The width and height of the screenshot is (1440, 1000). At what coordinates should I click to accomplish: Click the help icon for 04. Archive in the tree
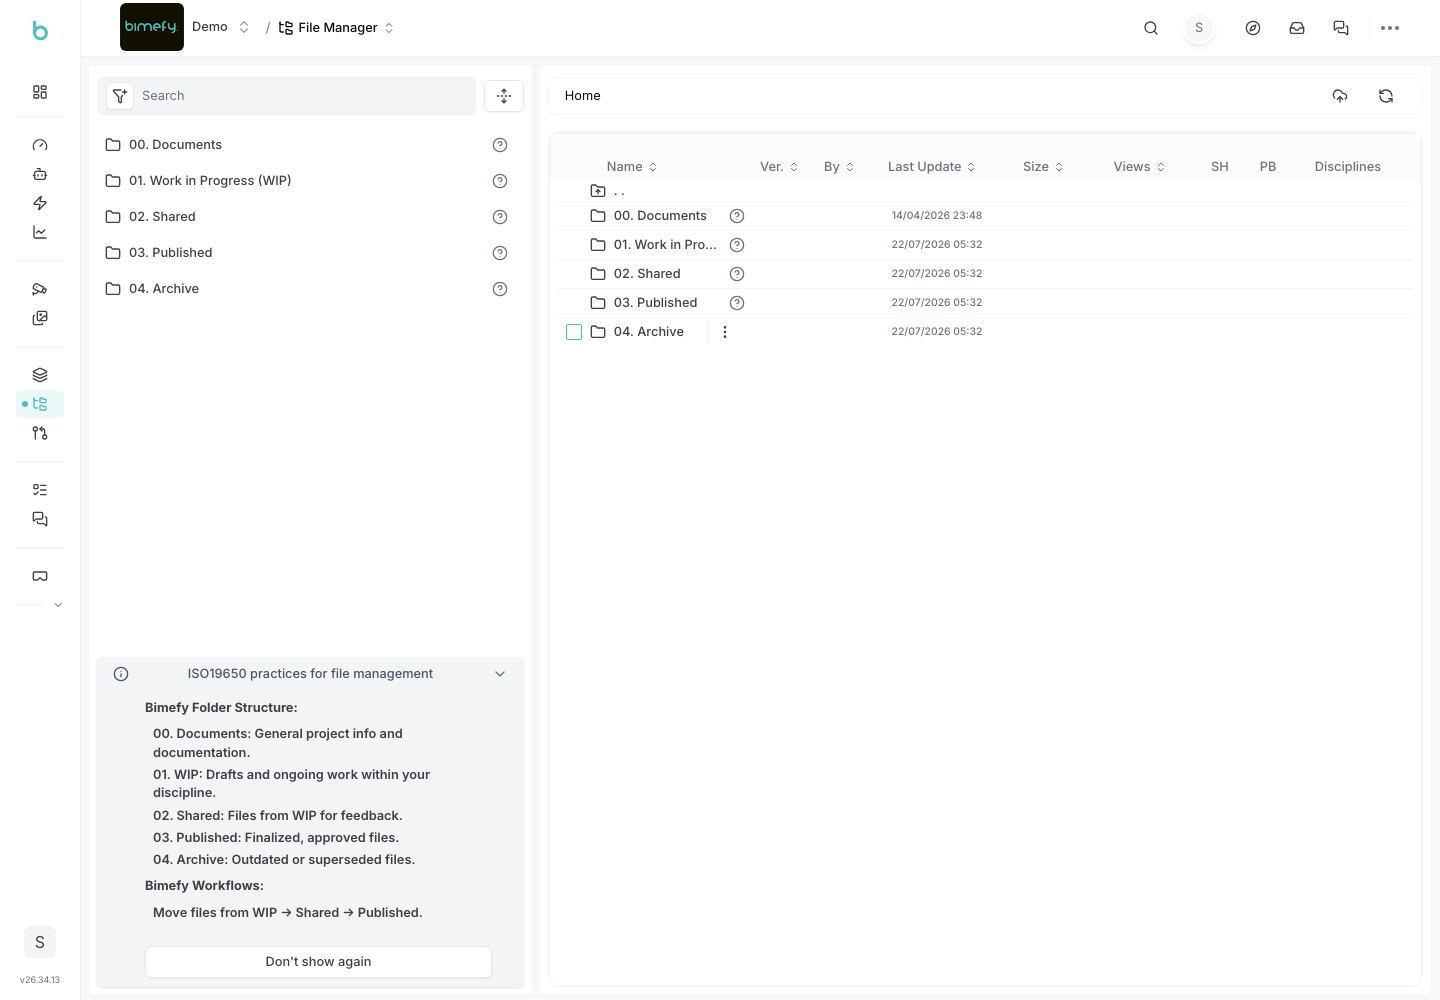(x=500, y=289)
